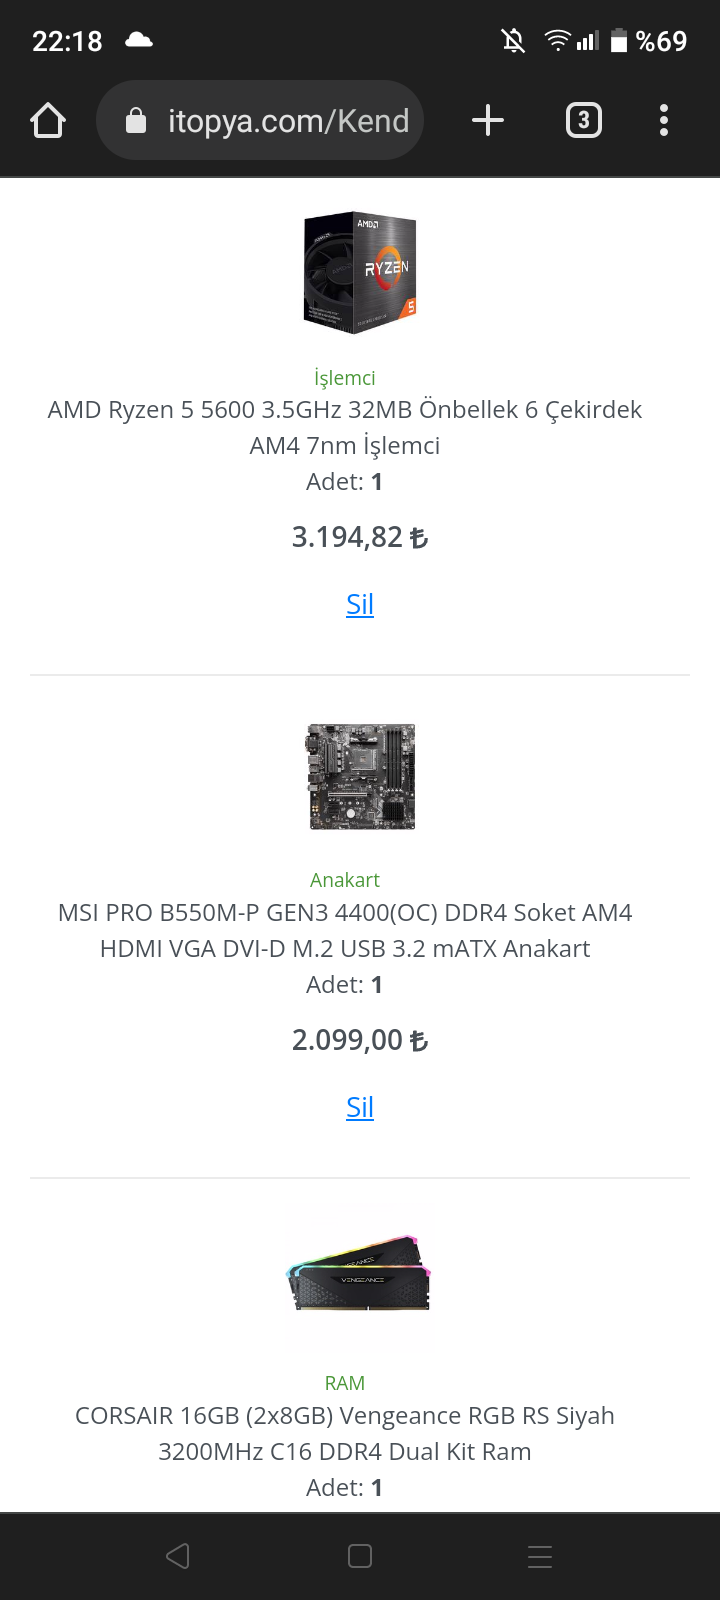
Task: Tap the İşlemci category label
Action: click(345, 378)
